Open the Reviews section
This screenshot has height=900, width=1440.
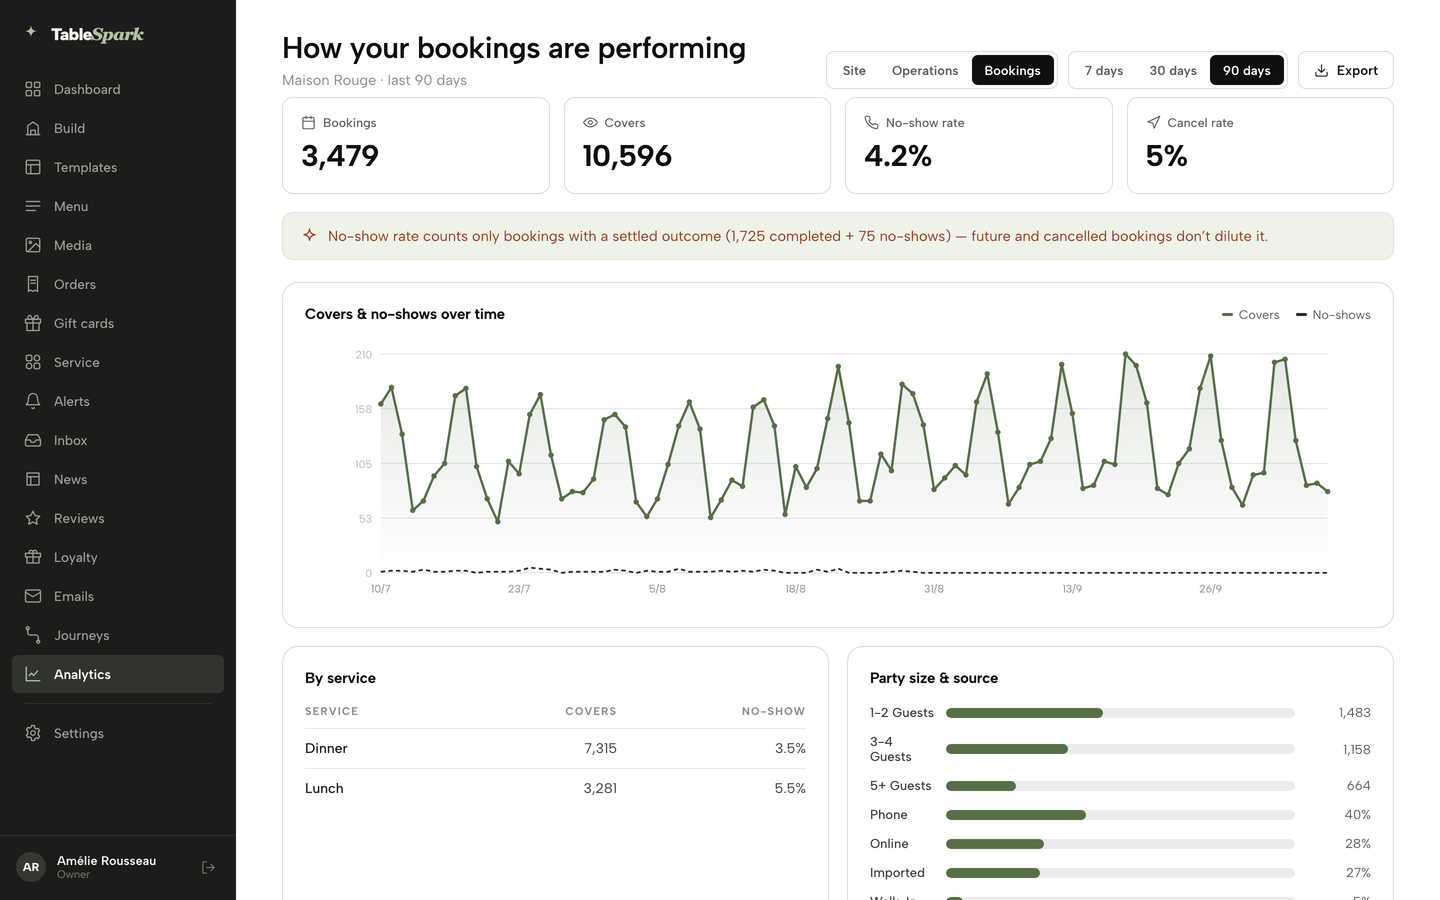118,518
